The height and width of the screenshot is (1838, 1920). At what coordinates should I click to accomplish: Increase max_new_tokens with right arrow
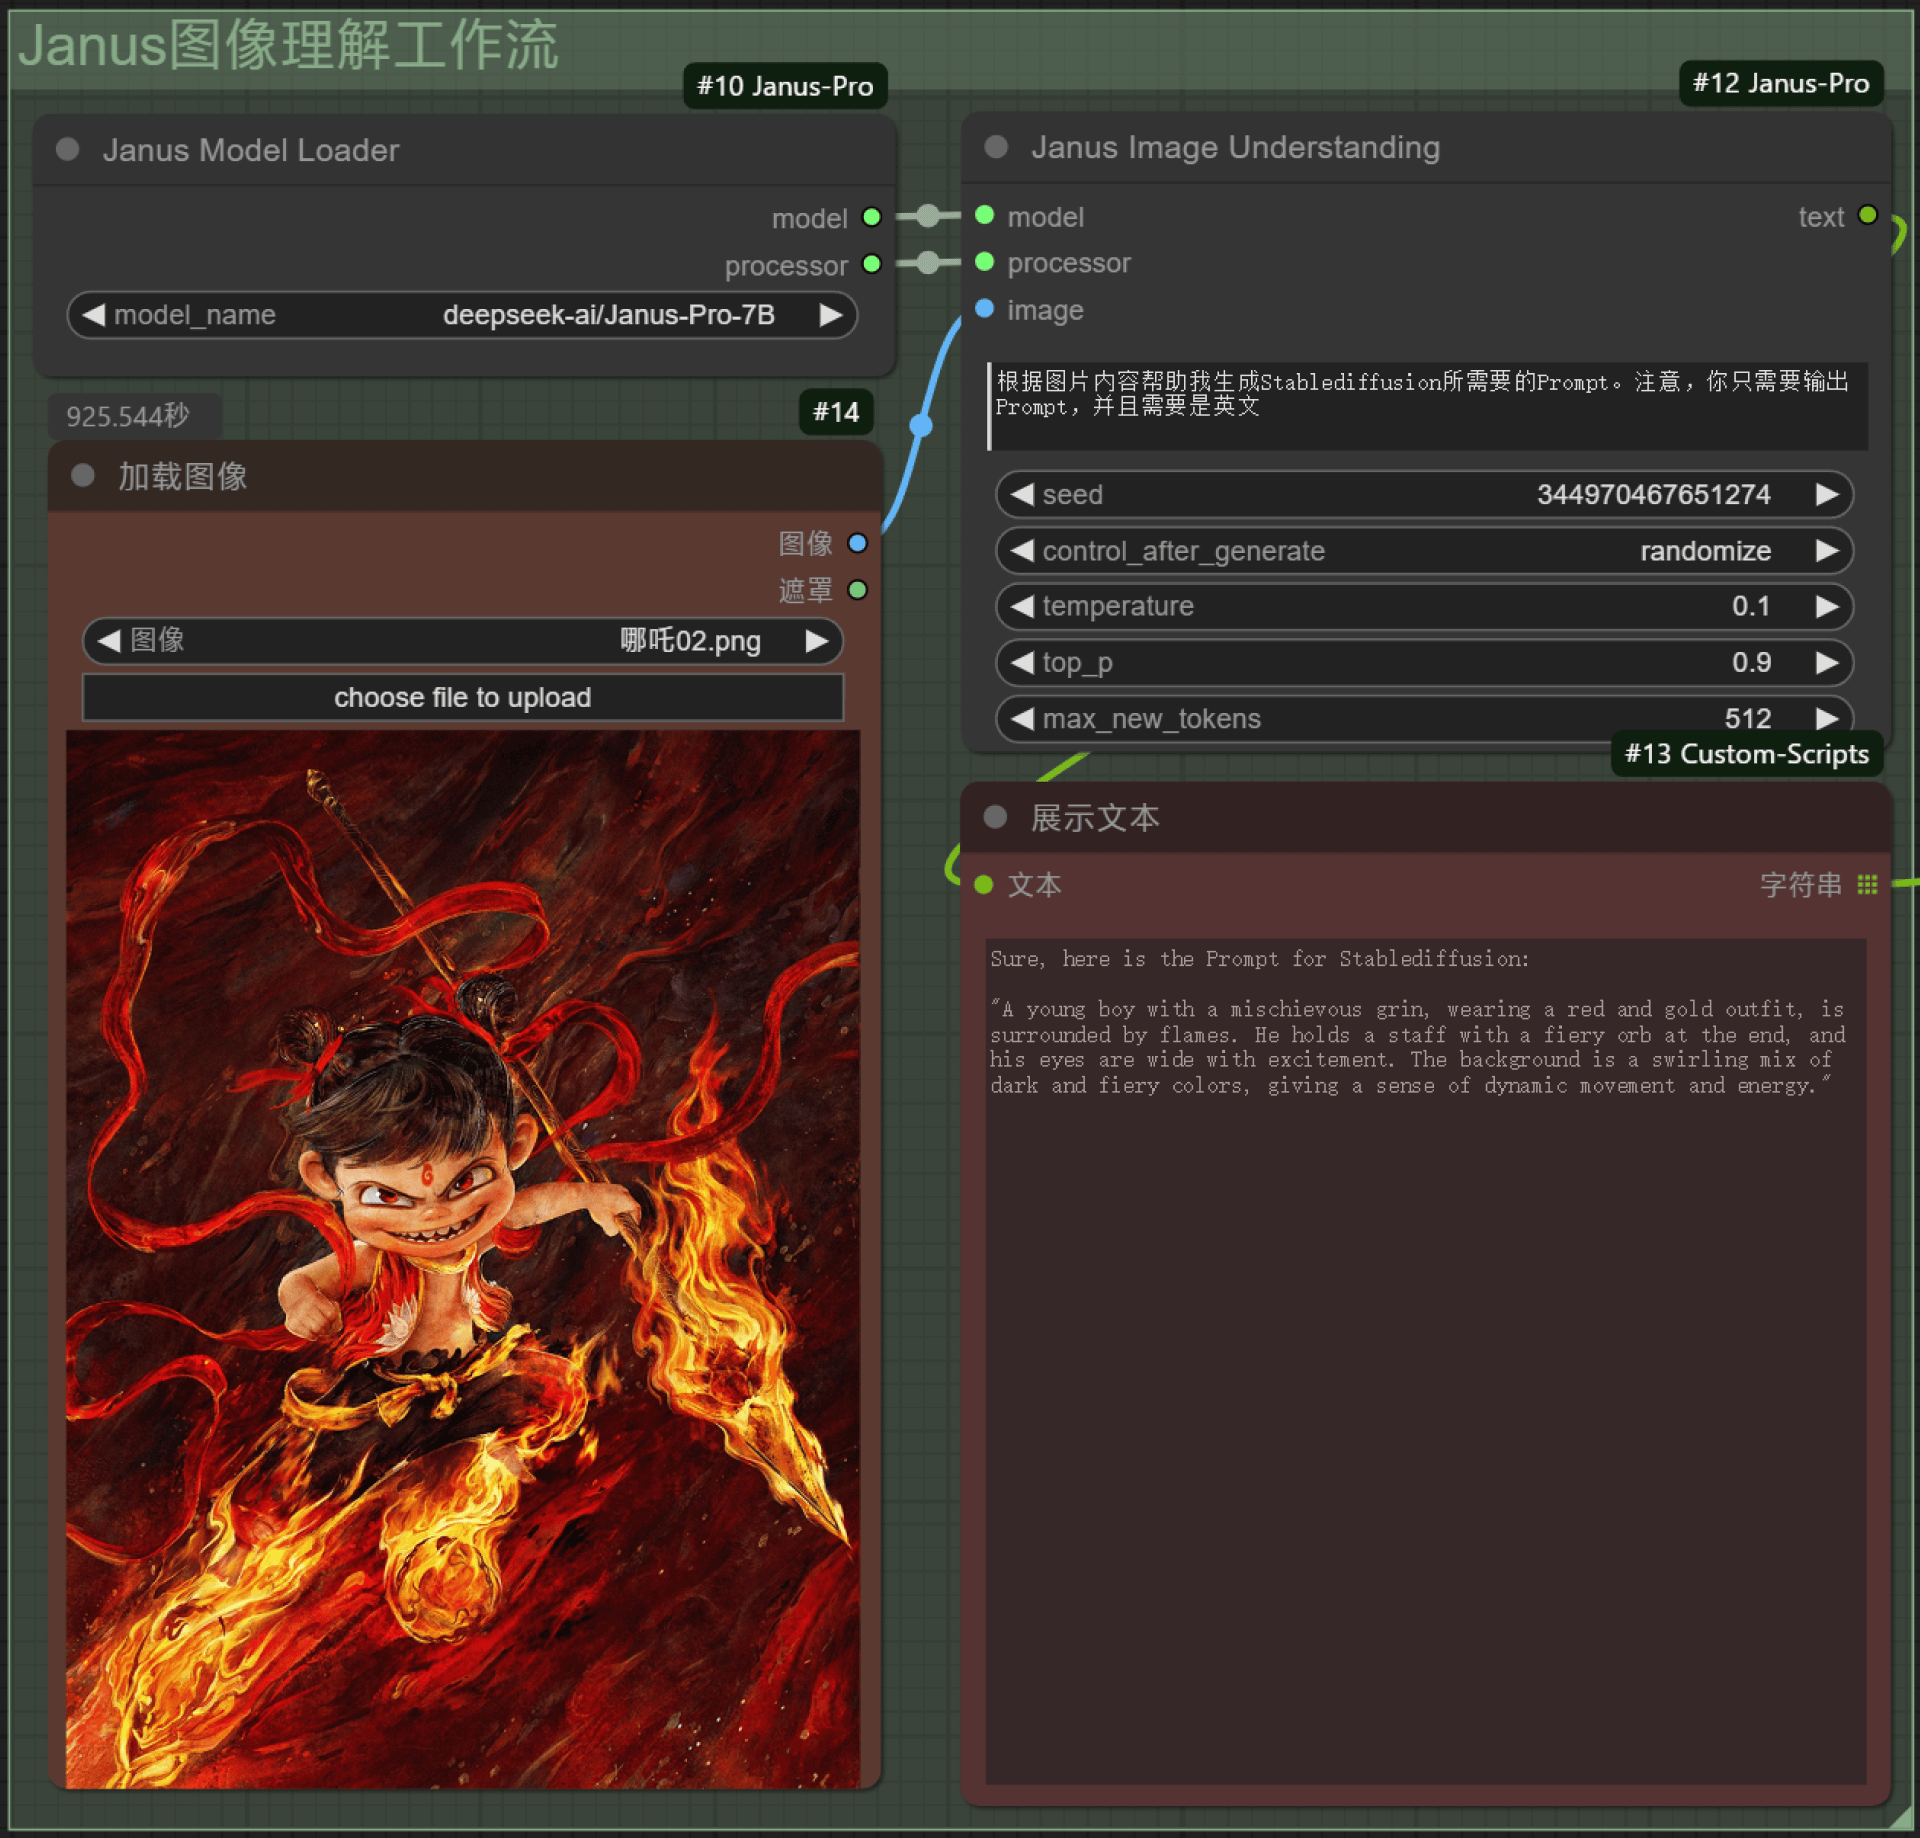coord(1827,718)
